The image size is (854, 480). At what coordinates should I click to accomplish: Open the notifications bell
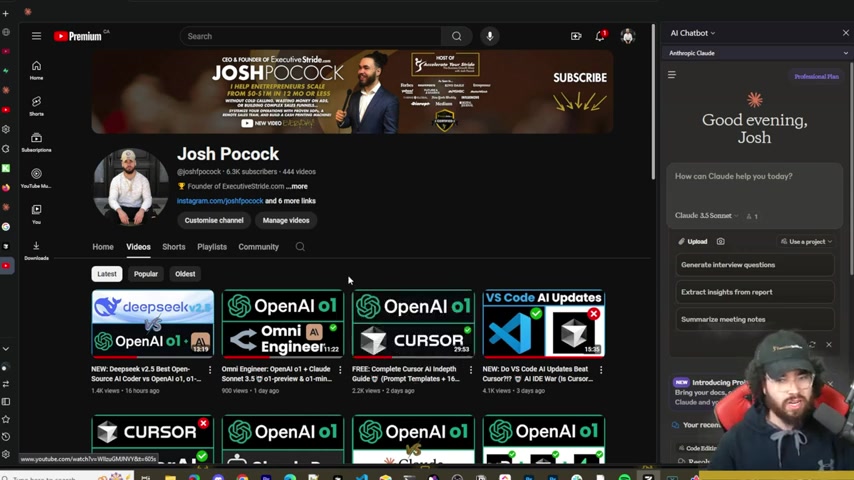pos(600,36)
